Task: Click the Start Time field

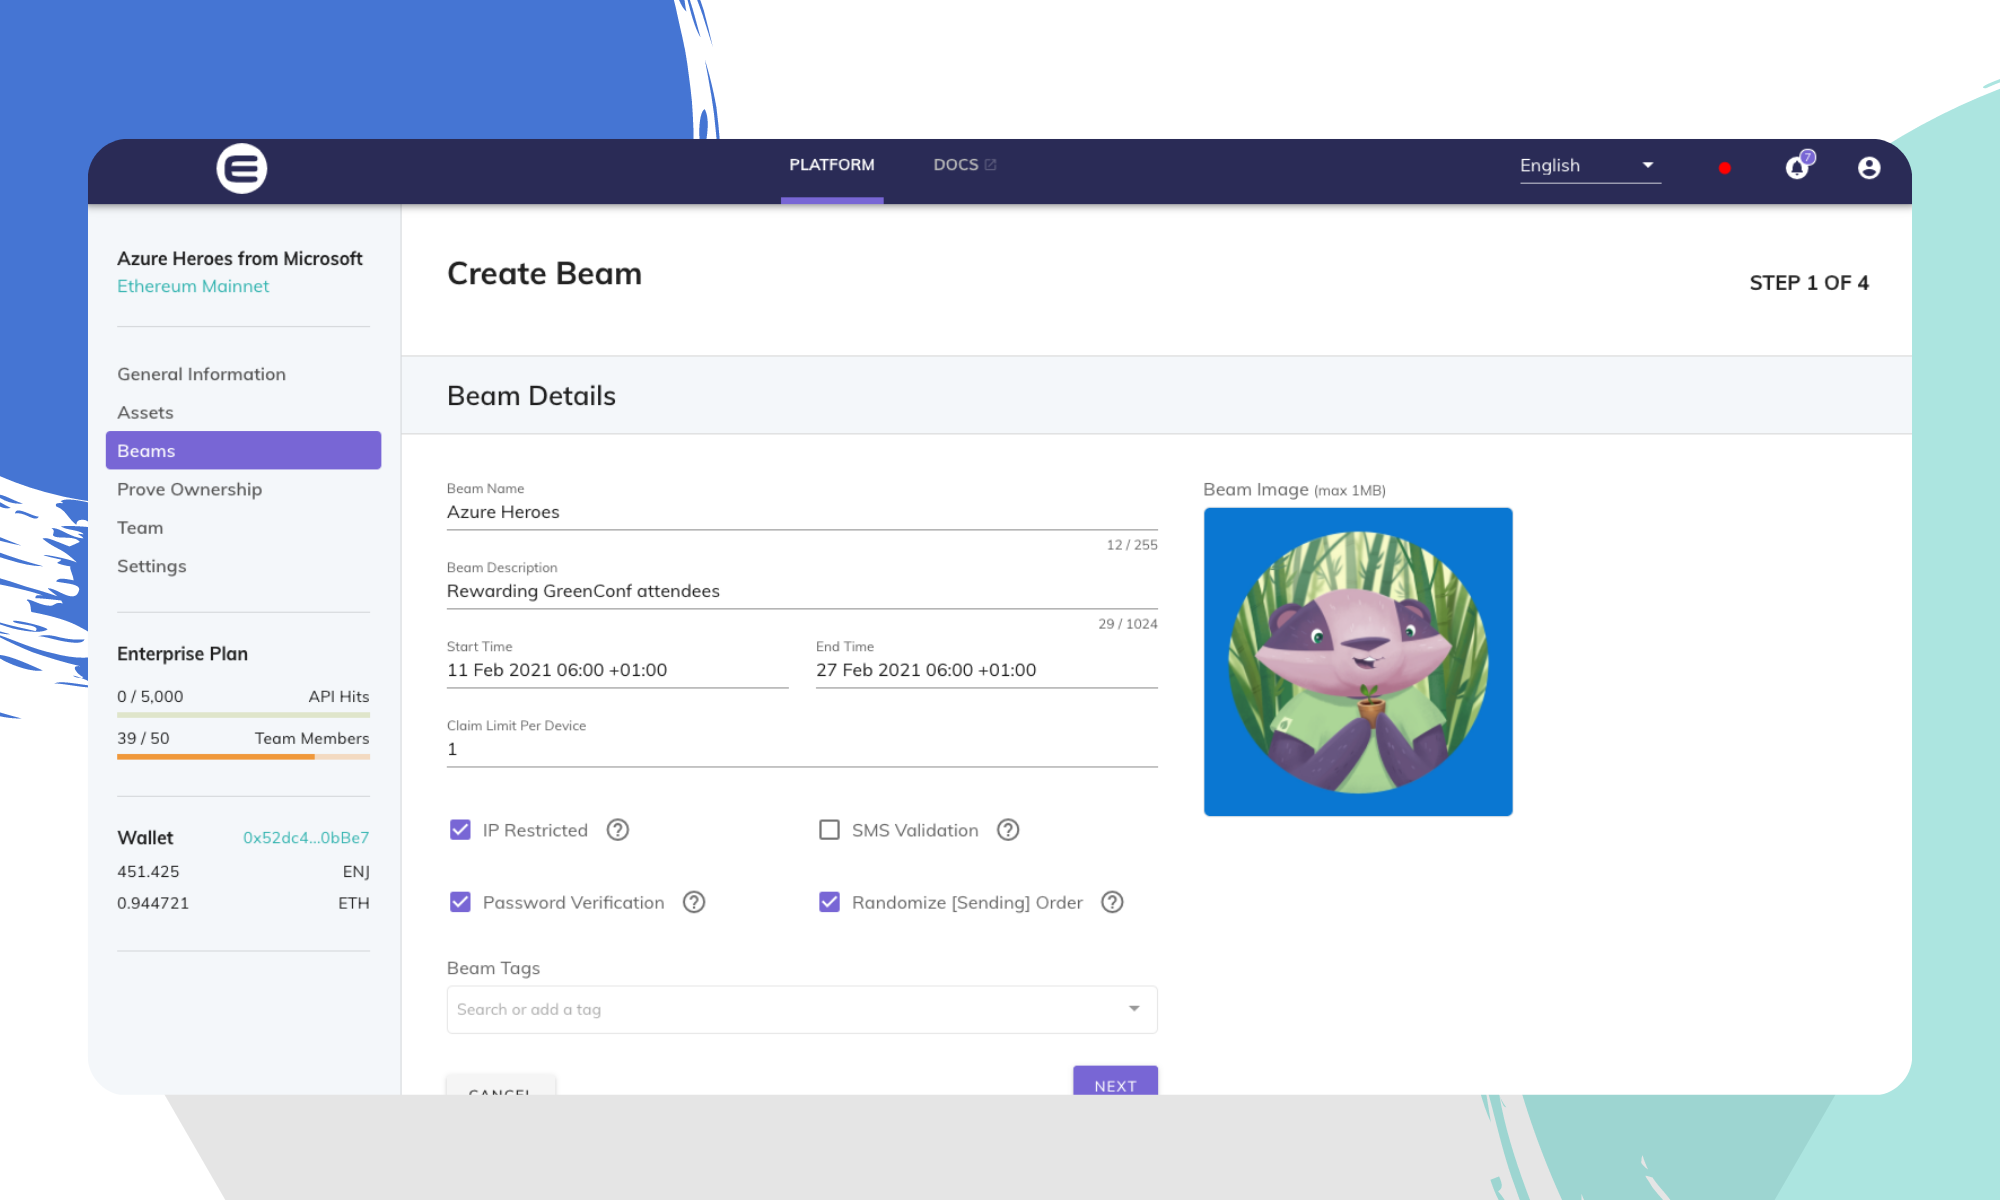Action: pyautogui.click(x=617, y=670)
